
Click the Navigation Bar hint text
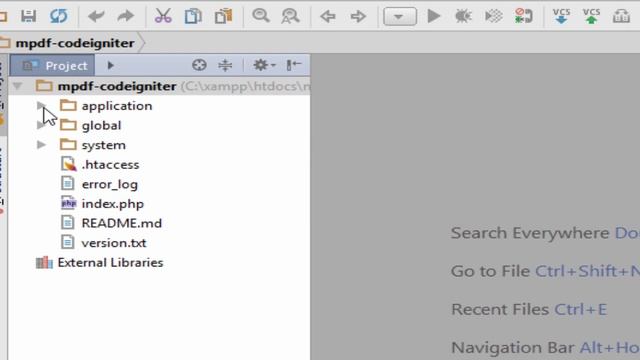(x=513, y=348)
